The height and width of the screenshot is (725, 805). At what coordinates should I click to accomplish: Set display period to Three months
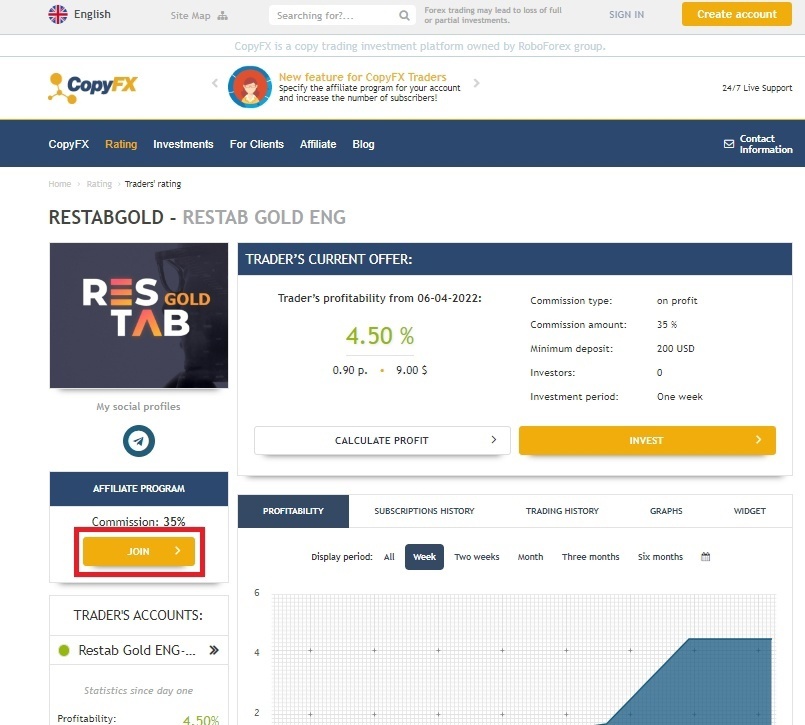[590, 557]
